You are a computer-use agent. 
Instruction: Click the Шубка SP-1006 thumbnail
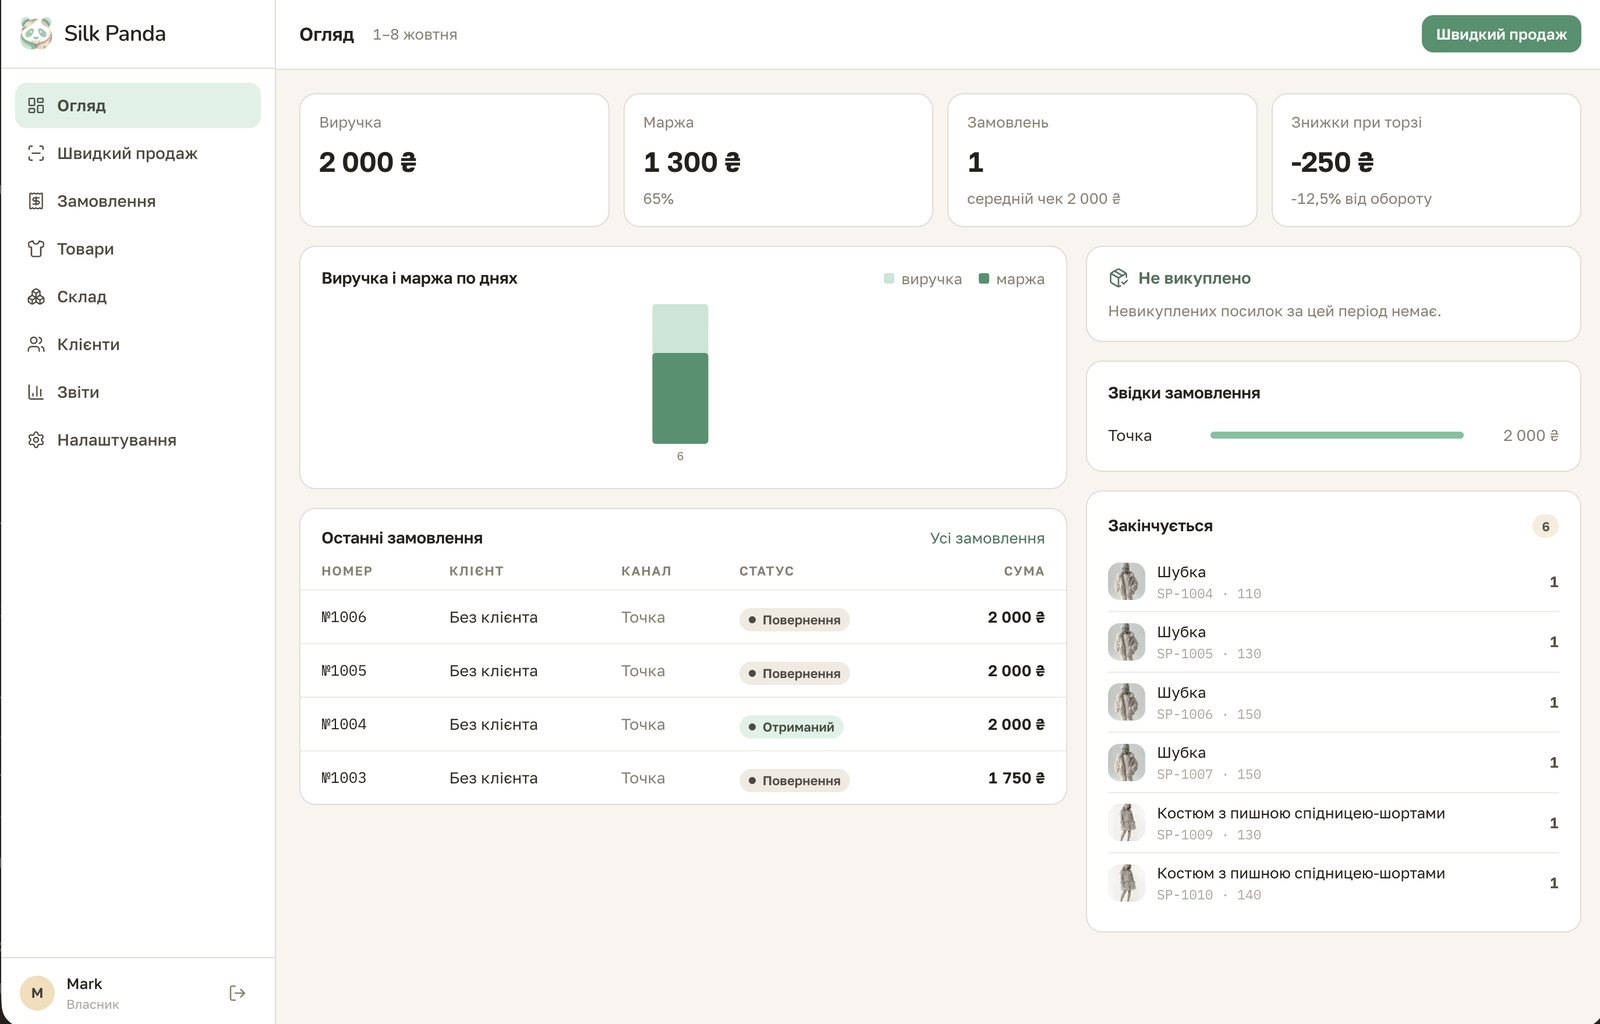tap(1127, 702)
